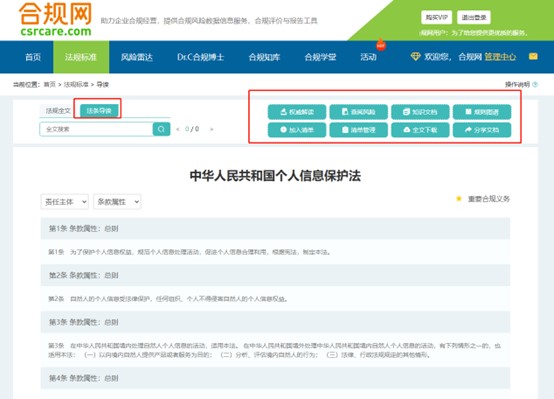Click the 第1条 article text

pyautogui.click(x=189, y=252)
